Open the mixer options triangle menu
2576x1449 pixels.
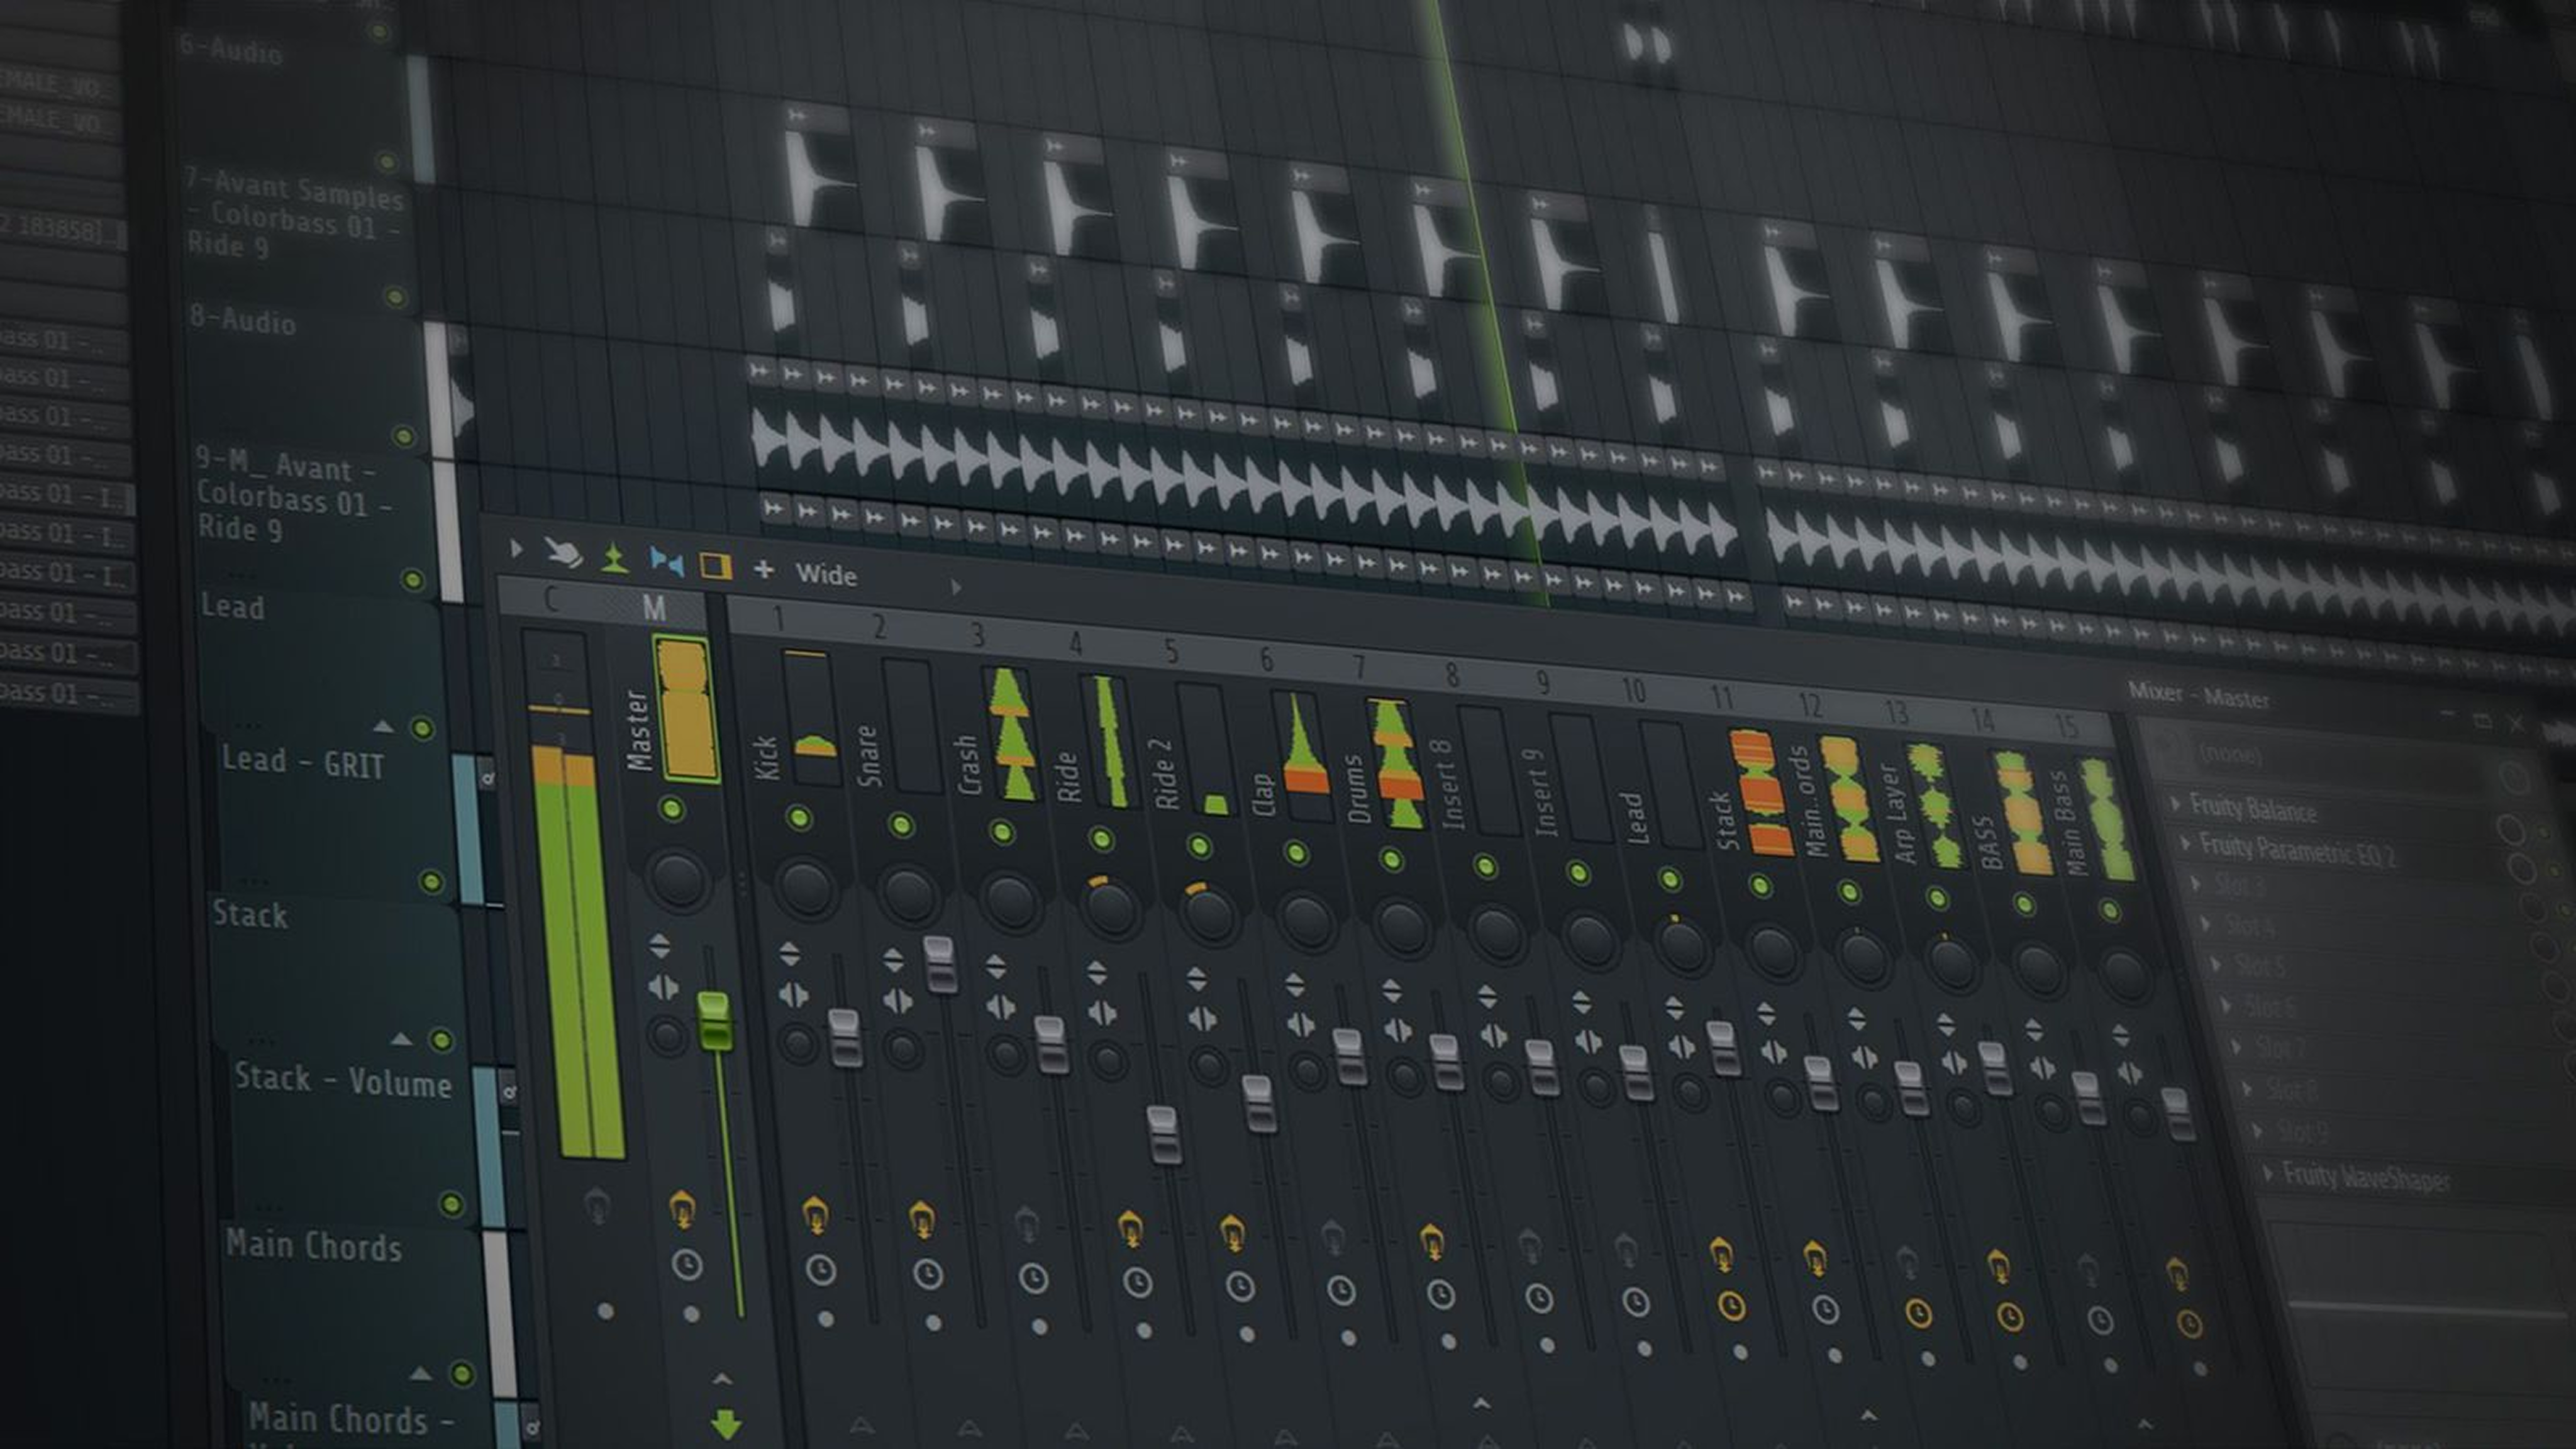click(515, 548)
